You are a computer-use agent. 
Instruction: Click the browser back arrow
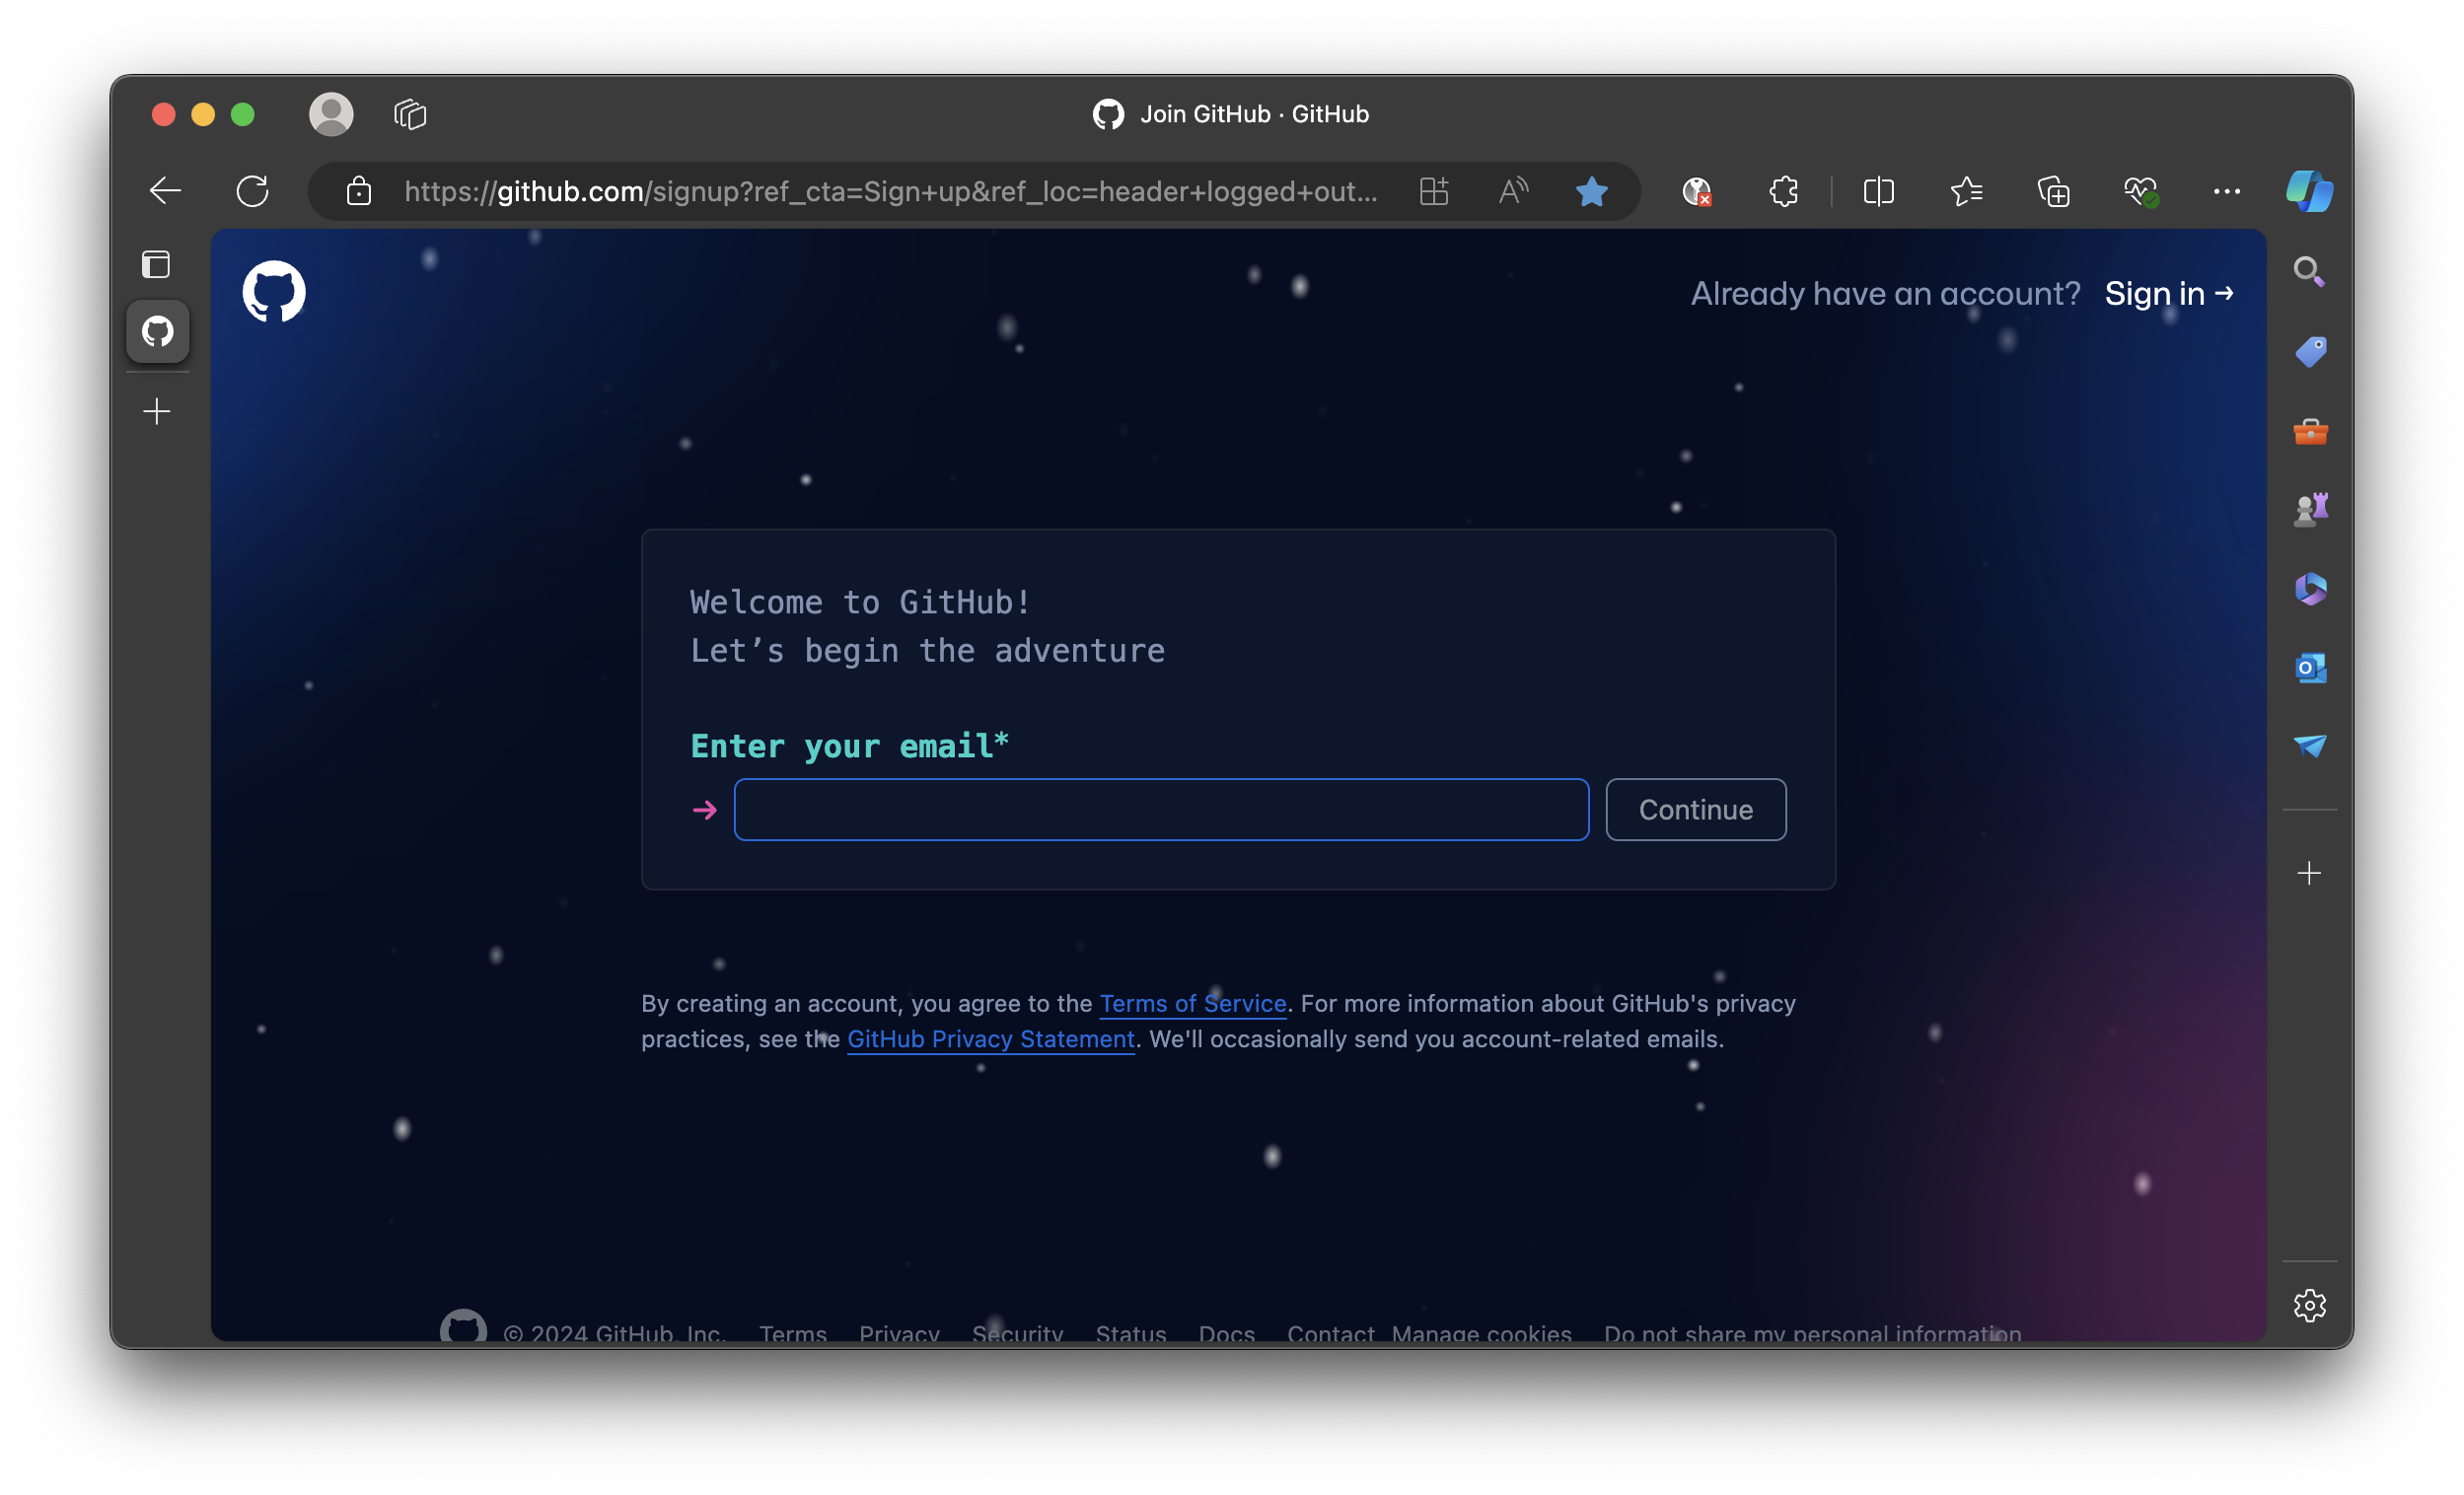[x=165, y=191]
